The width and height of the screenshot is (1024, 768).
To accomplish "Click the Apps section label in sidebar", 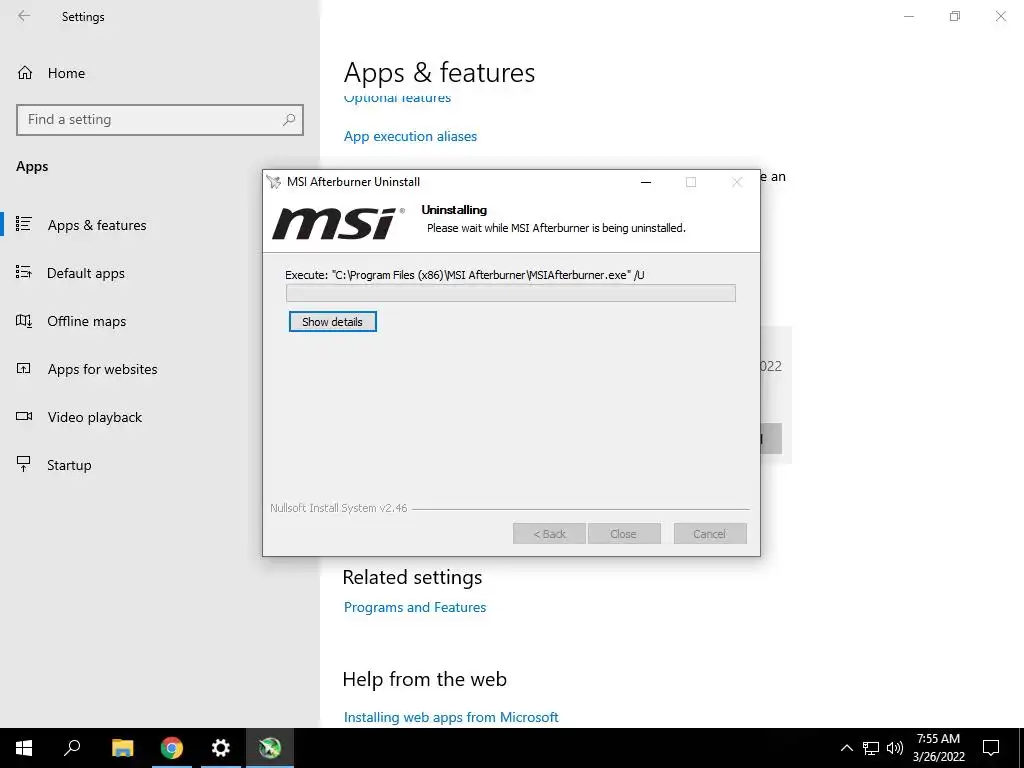I will [x=32, y=167].
